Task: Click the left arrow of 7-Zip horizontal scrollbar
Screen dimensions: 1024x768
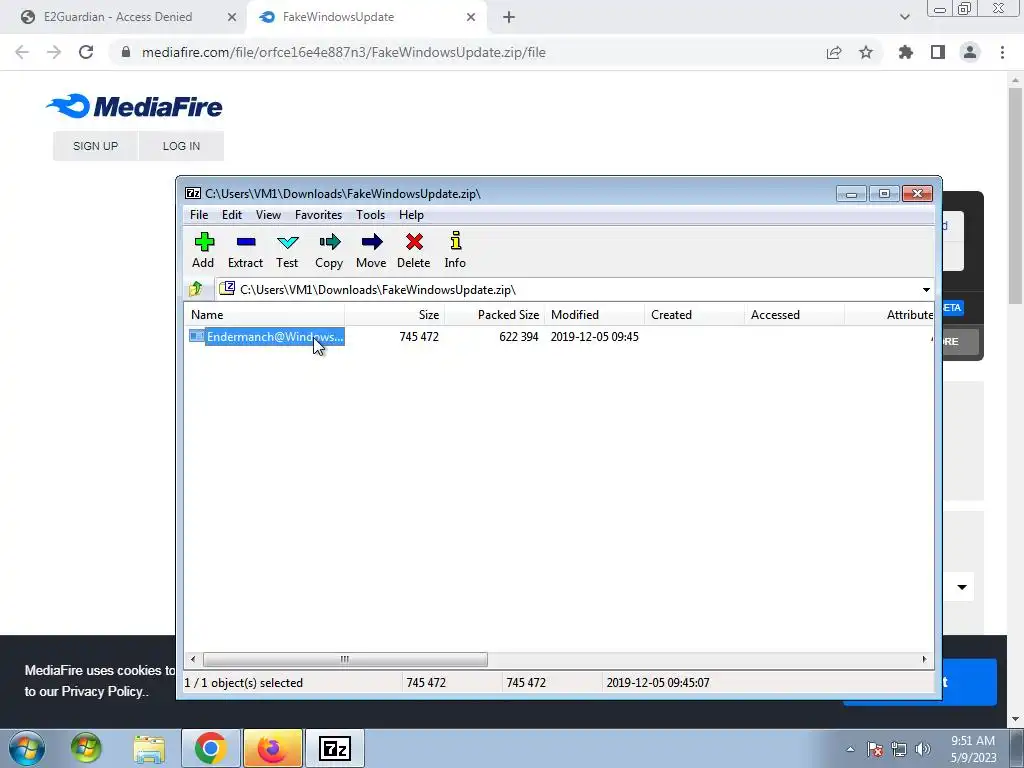Action: pos(193,659)
